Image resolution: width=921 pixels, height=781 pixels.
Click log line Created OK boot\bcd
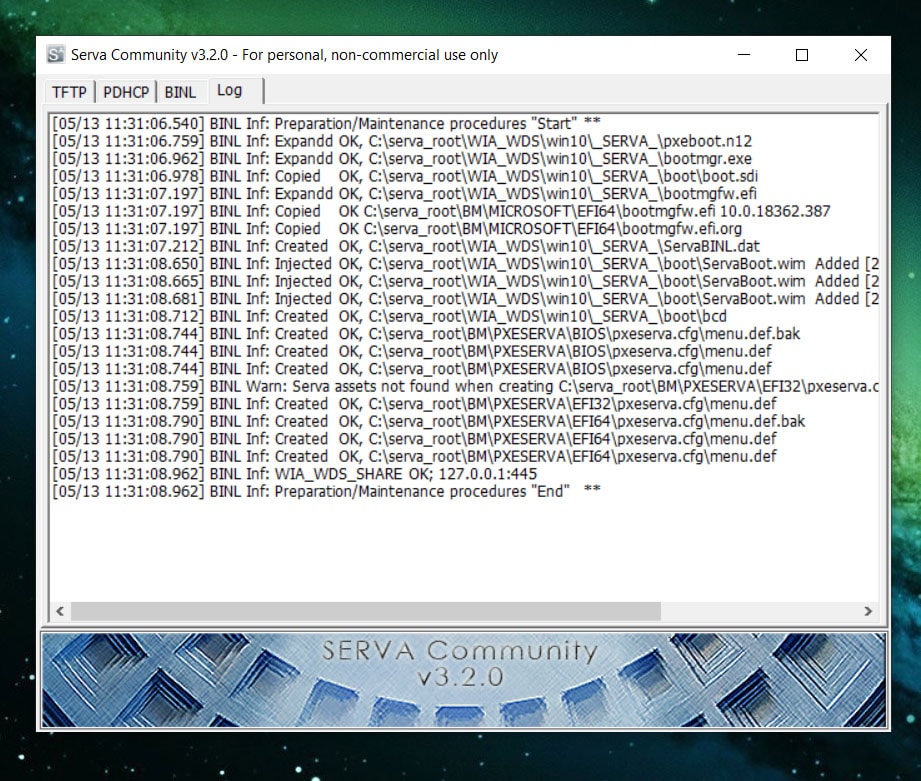pos(389,317)
